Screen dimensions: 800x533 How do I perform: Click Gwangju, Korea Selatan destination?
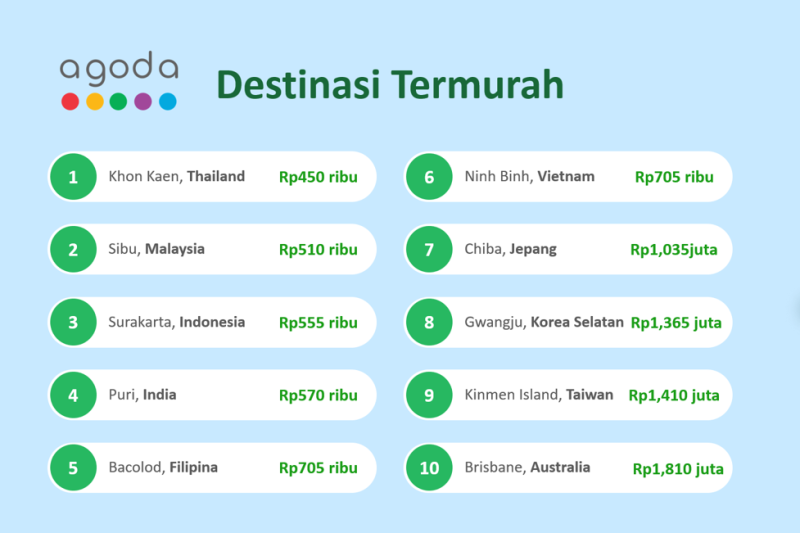[x=544, y=322]
